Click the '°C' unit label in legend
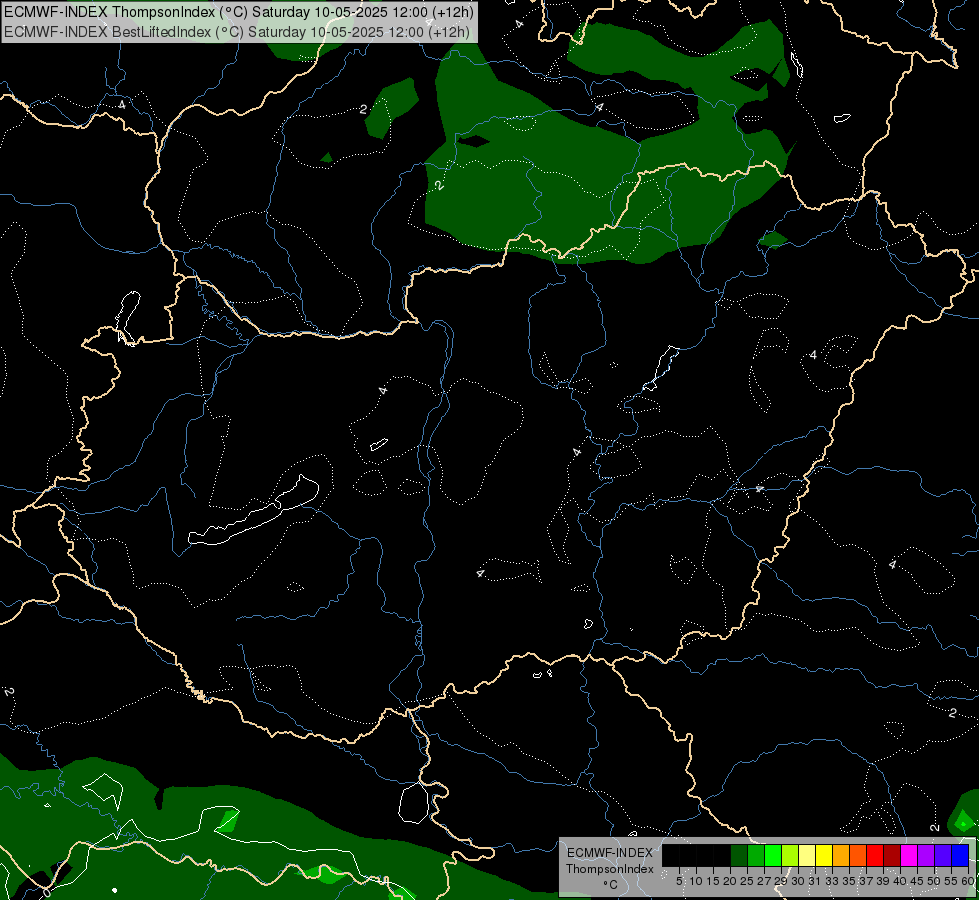The height and width of the screenshot is (900, 979). [x=610, y=884]
